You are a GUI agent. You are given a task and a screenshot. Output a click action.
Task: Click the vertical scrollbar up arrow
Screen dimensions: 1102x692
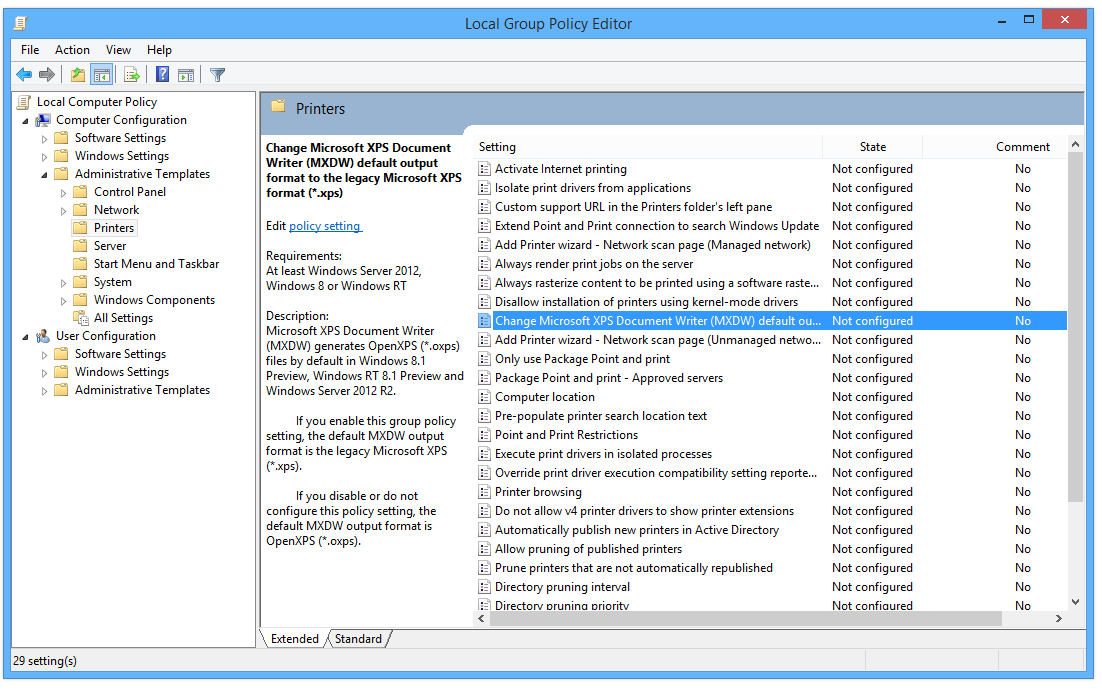pyautogui.click(x=1075, y=145)
